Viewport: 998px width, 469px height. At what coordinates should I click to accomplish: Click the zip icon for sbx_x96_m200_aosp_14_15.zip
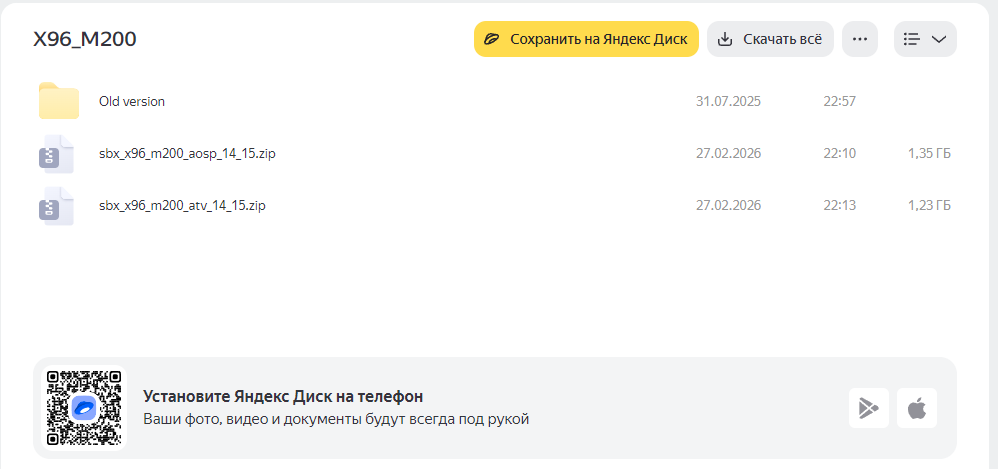point(56,153)
